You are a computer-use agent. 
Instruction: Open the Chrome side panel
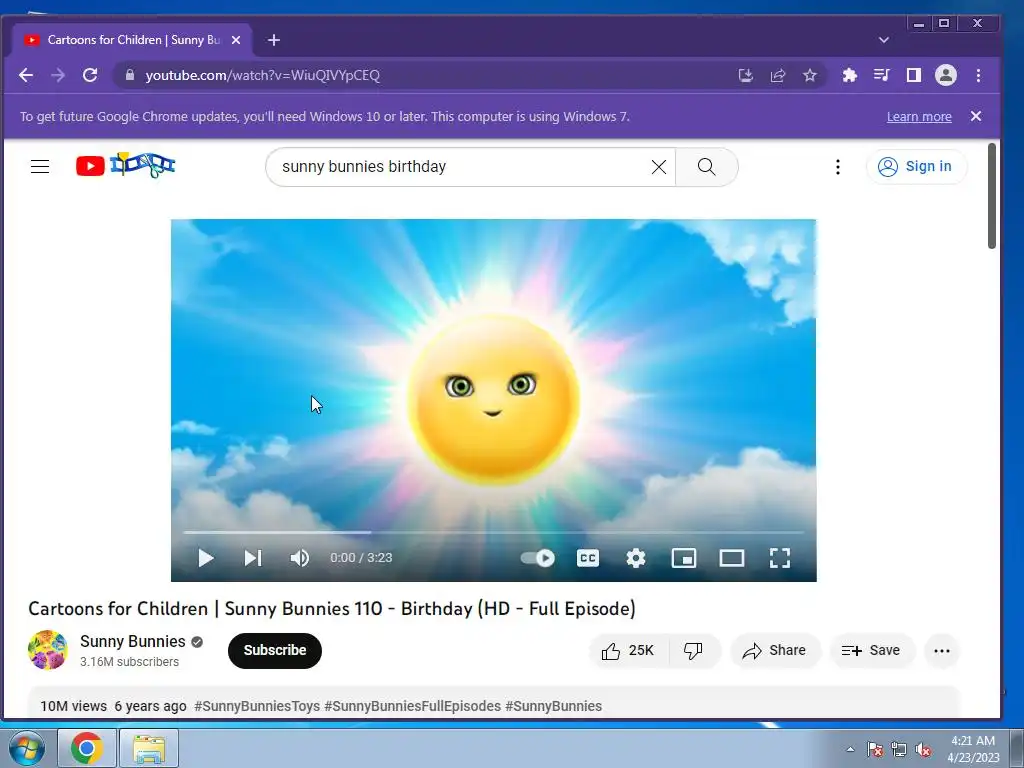tap(914, 75)
